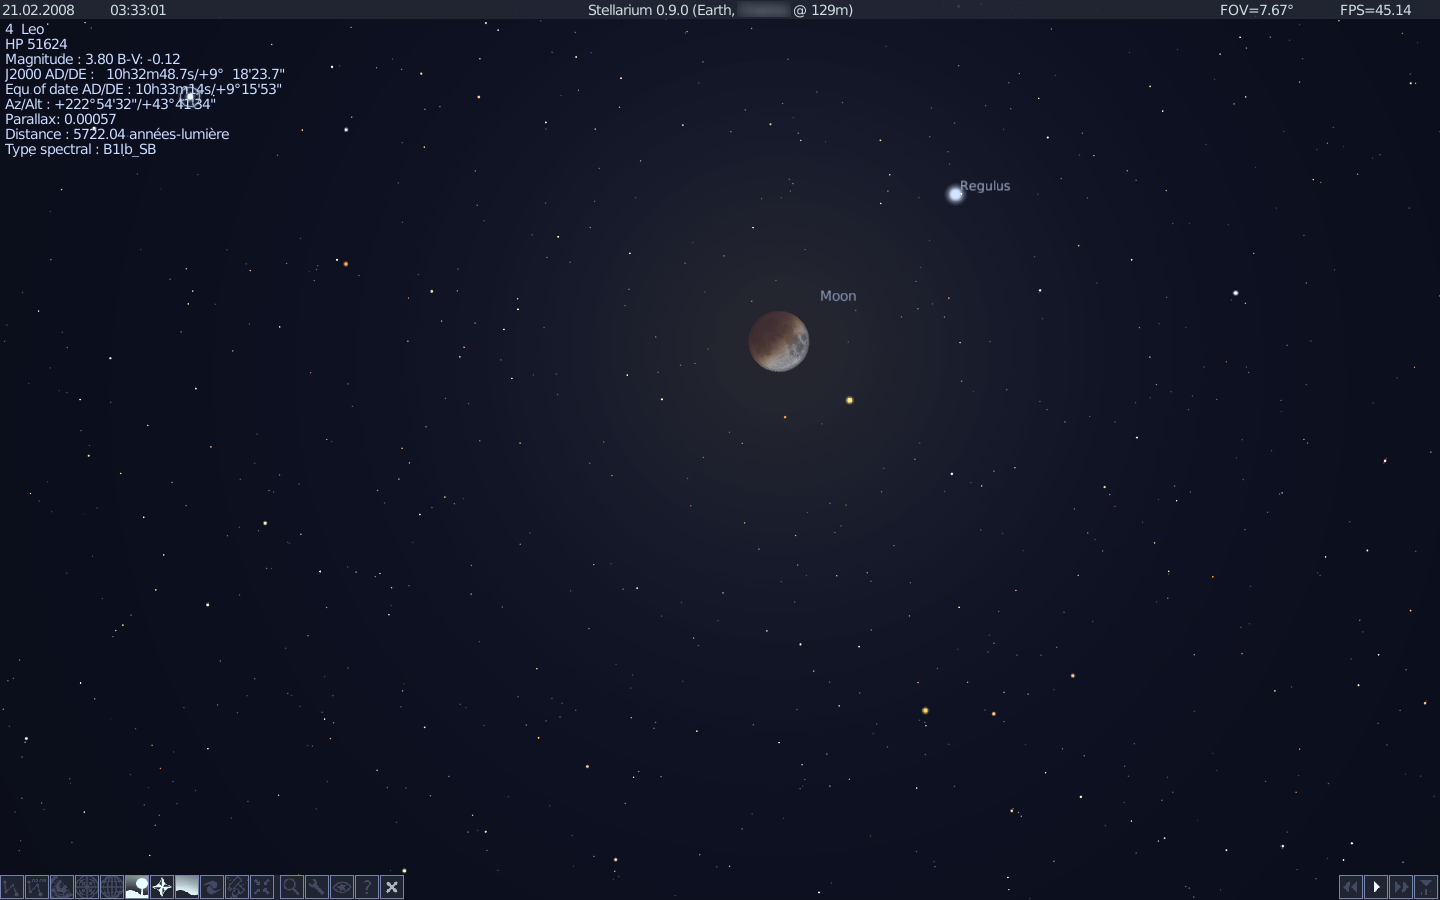Toggle night vision eye icon
Viewport: 1440px width, 900px height.
[x=341, y=887]
